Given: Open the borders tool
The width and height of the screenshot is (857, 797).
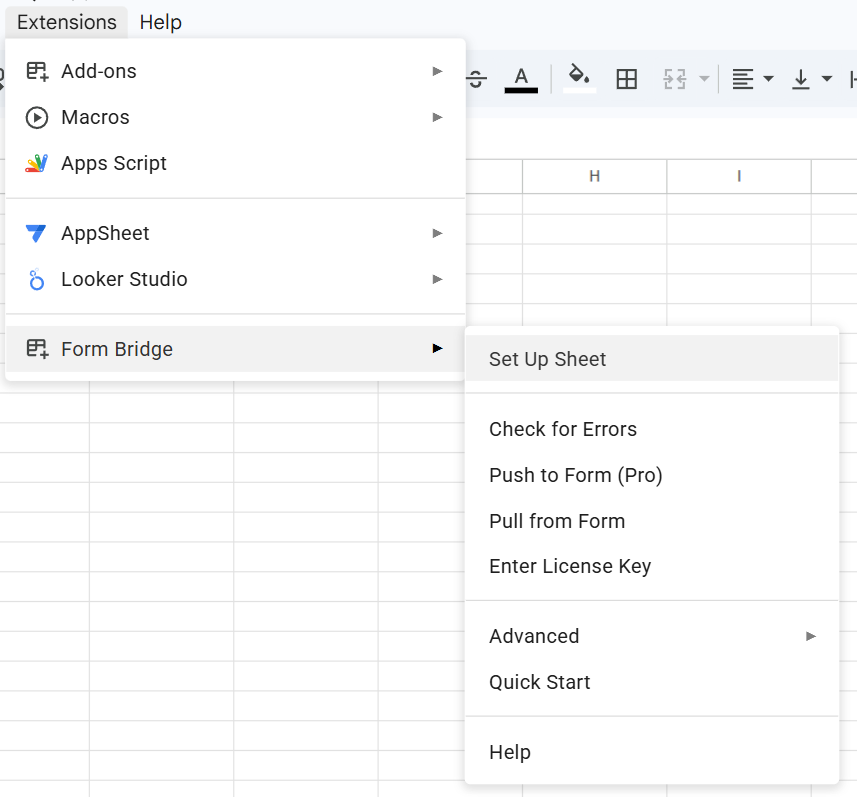Looking at the screenshot, I should coord(626,80).
